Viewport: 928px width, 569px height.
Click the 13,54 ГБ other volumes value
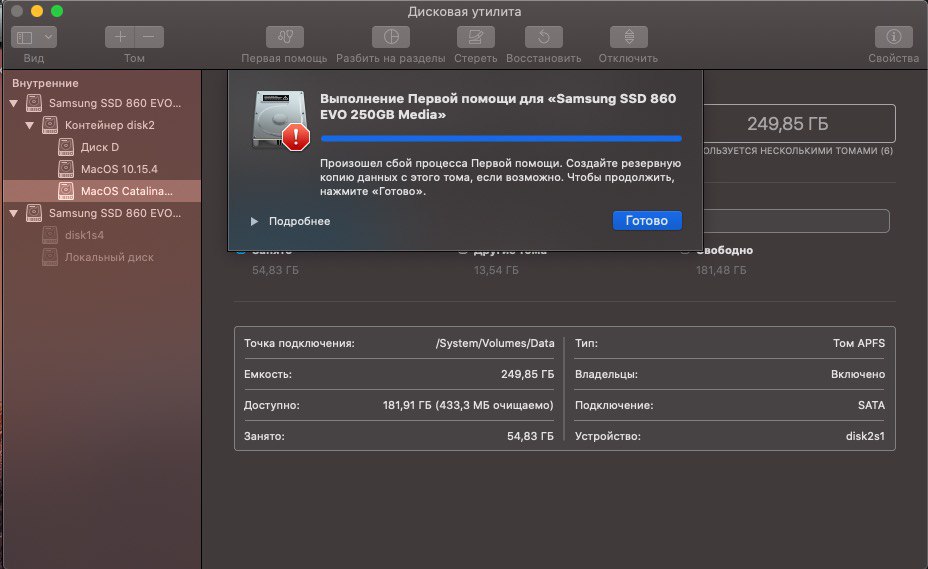[x=496, y=270]
